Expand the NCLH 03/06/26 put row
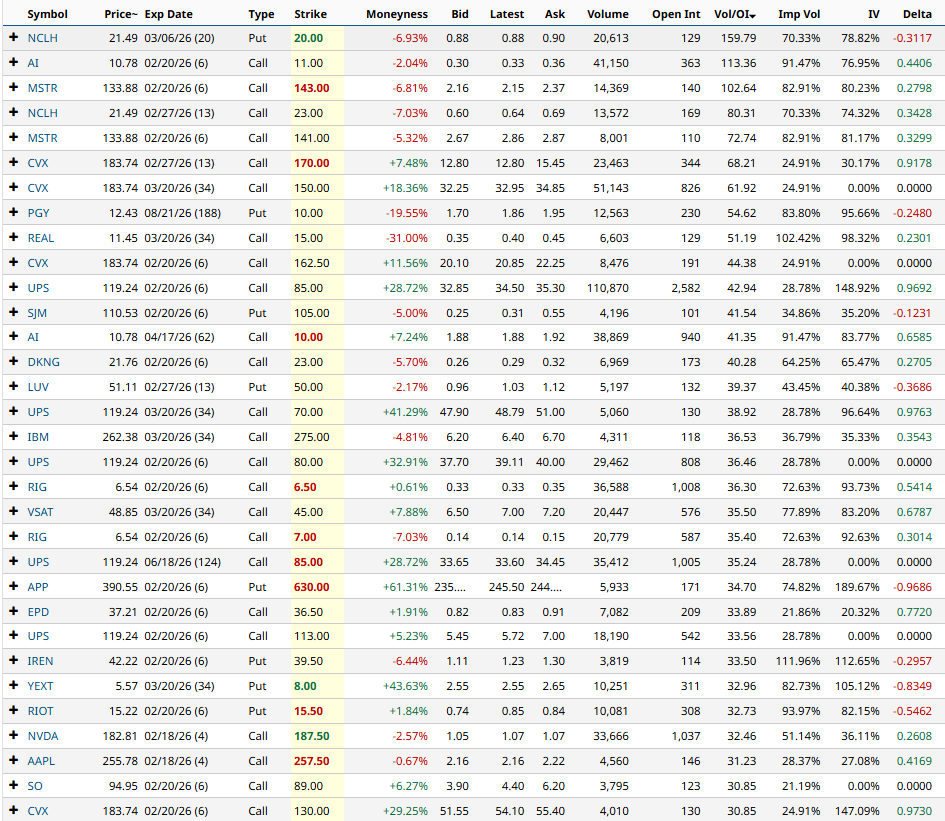945x821 pixels. 13,37
